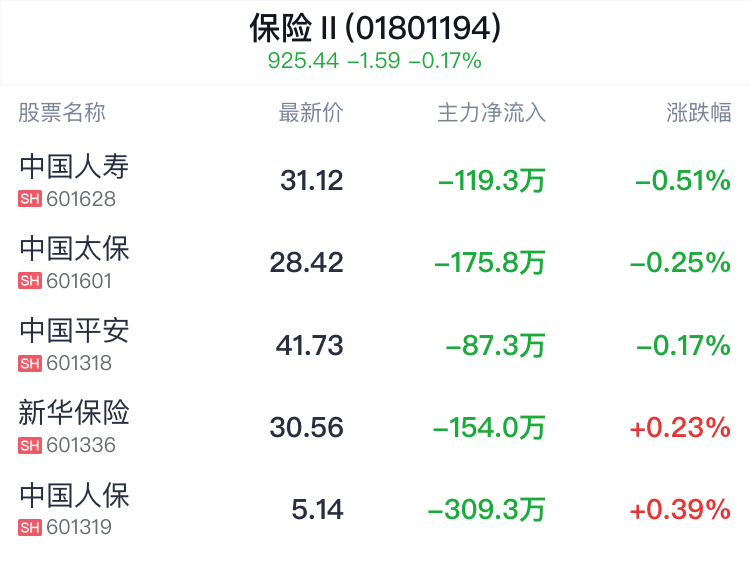Open 中国人寿 stock row
The height and width of the screenshot is (564, 750).
coord(375,180)
